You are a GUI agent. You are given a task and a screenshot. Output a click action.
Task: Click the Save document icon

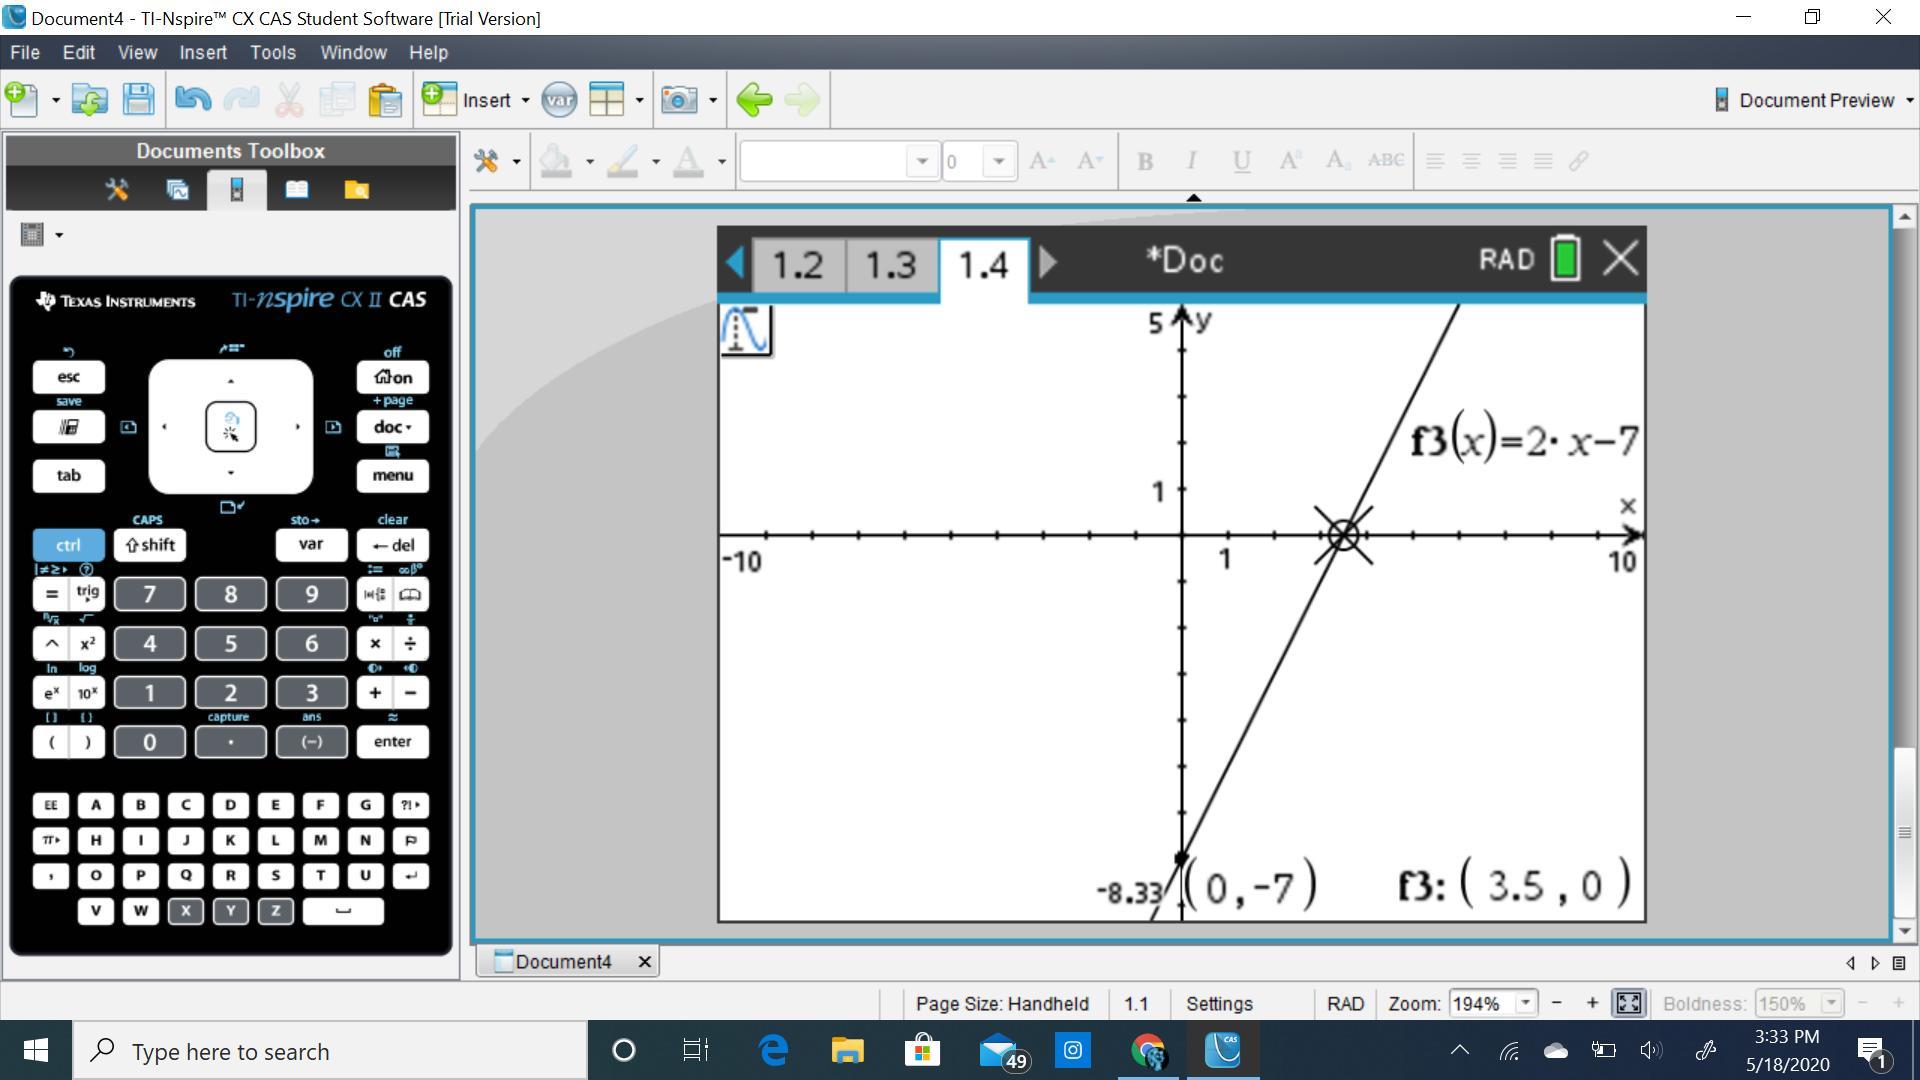138,100
